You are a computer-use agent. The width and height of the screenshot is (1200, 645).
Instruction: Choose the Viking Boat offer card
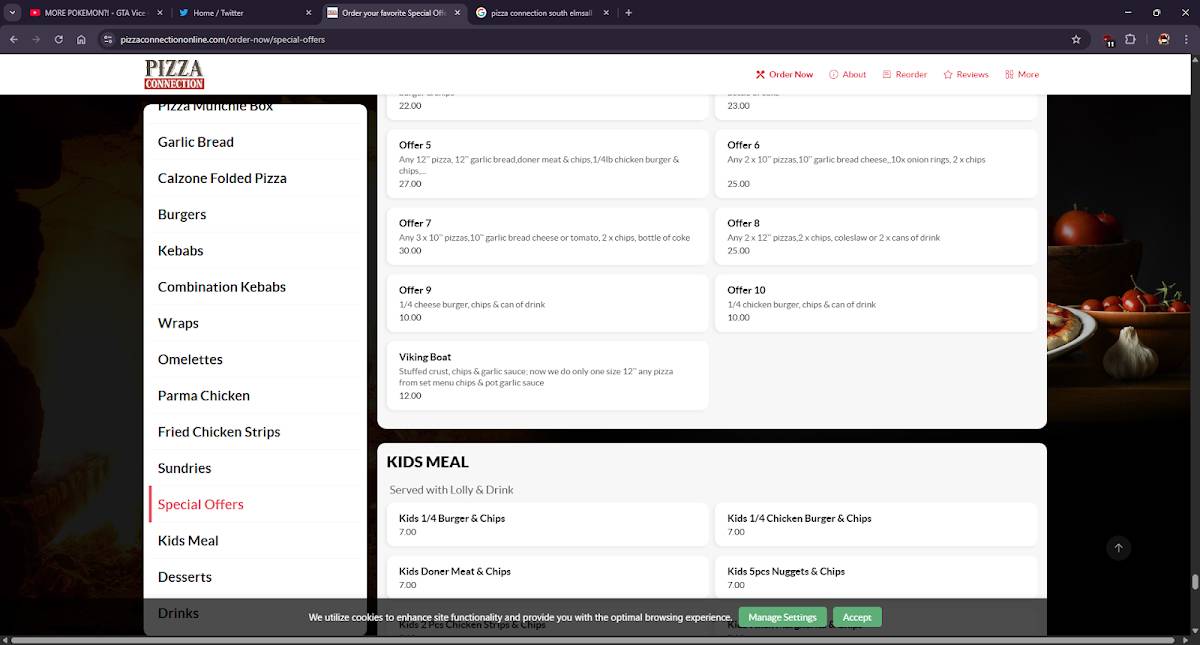(548, 376)
